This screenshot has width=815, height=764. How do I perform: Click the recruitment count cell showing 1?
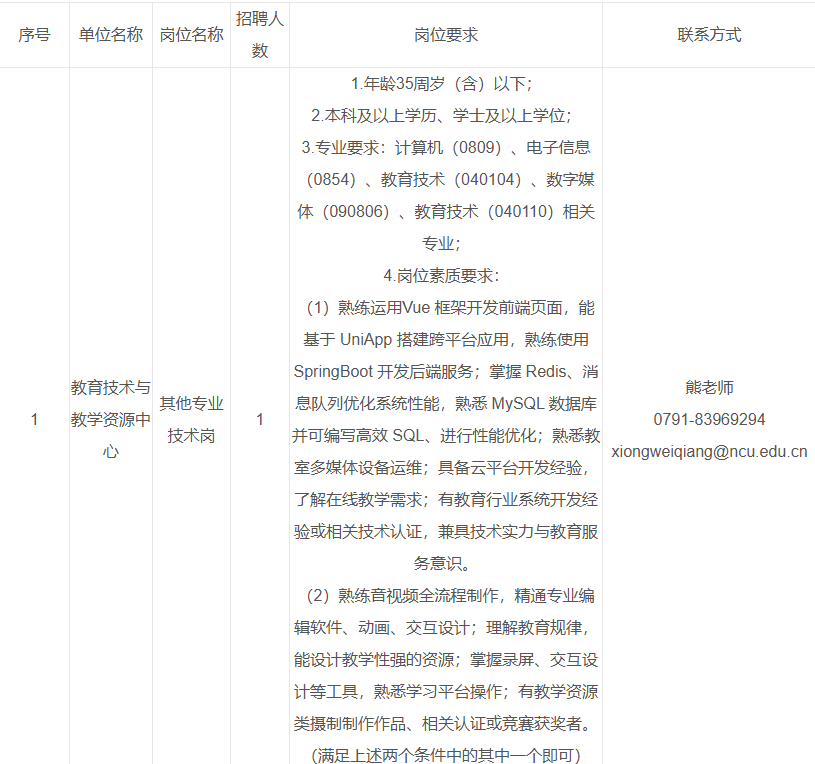click(x=260, y=418)
